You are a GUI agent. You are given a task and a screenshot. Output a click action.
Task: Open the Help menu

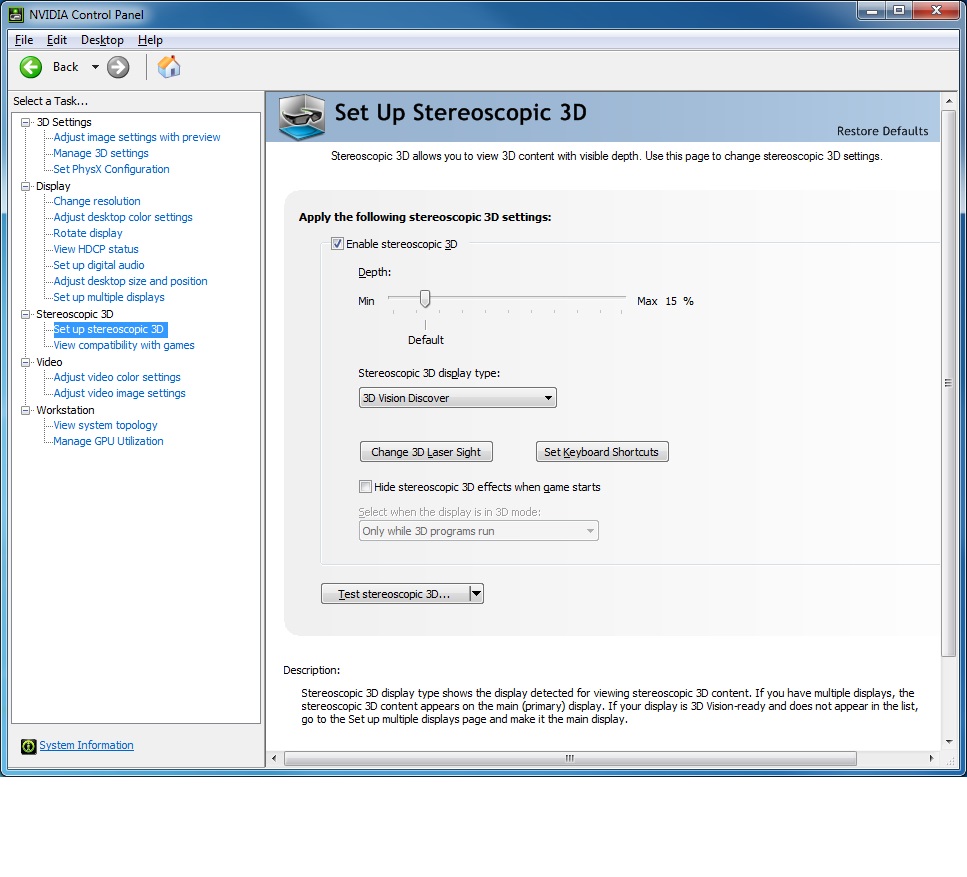point(150,39)
